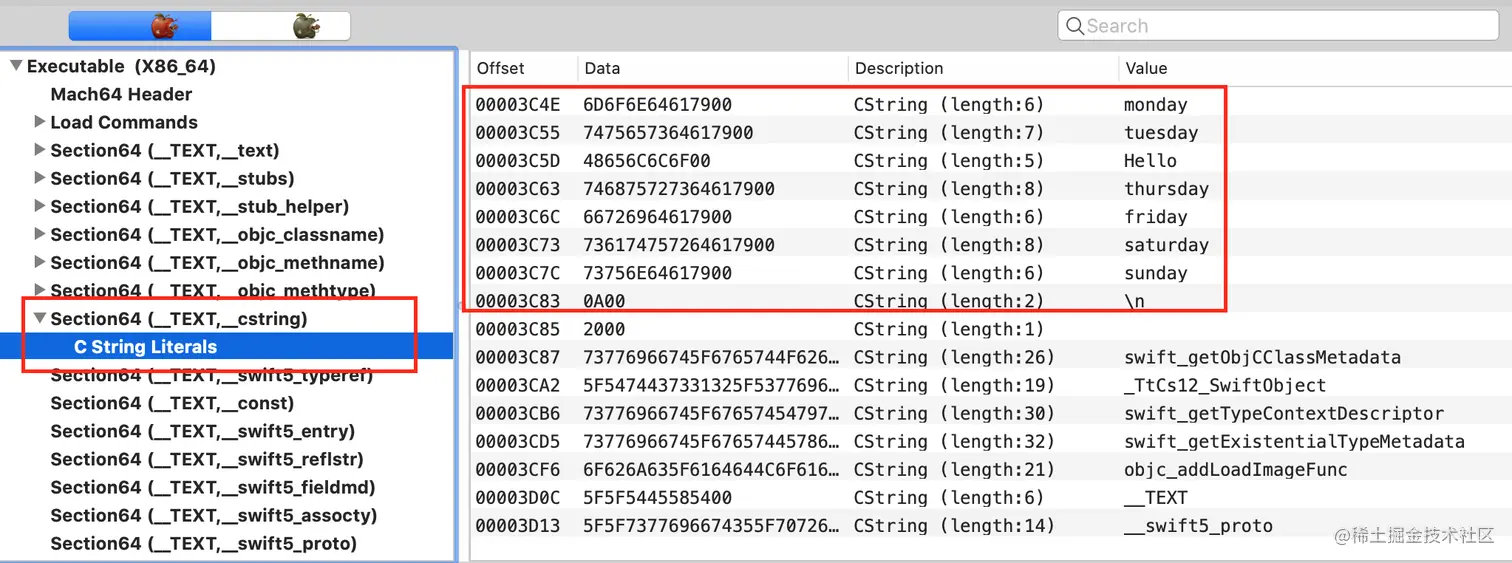
Task: Select the C String Literals item
Action: click(145, 347)
